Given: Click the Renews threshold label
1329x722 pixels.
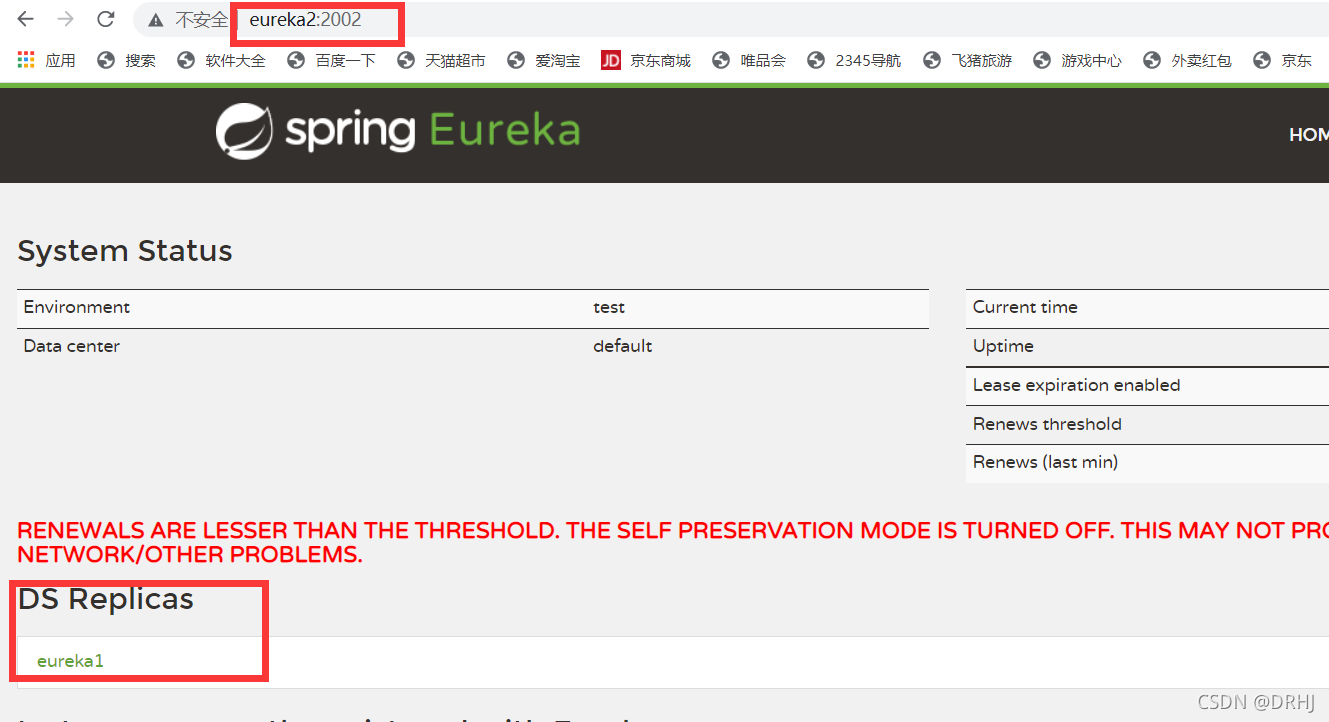Looking at the screenshot, I should pos(1047,424).
